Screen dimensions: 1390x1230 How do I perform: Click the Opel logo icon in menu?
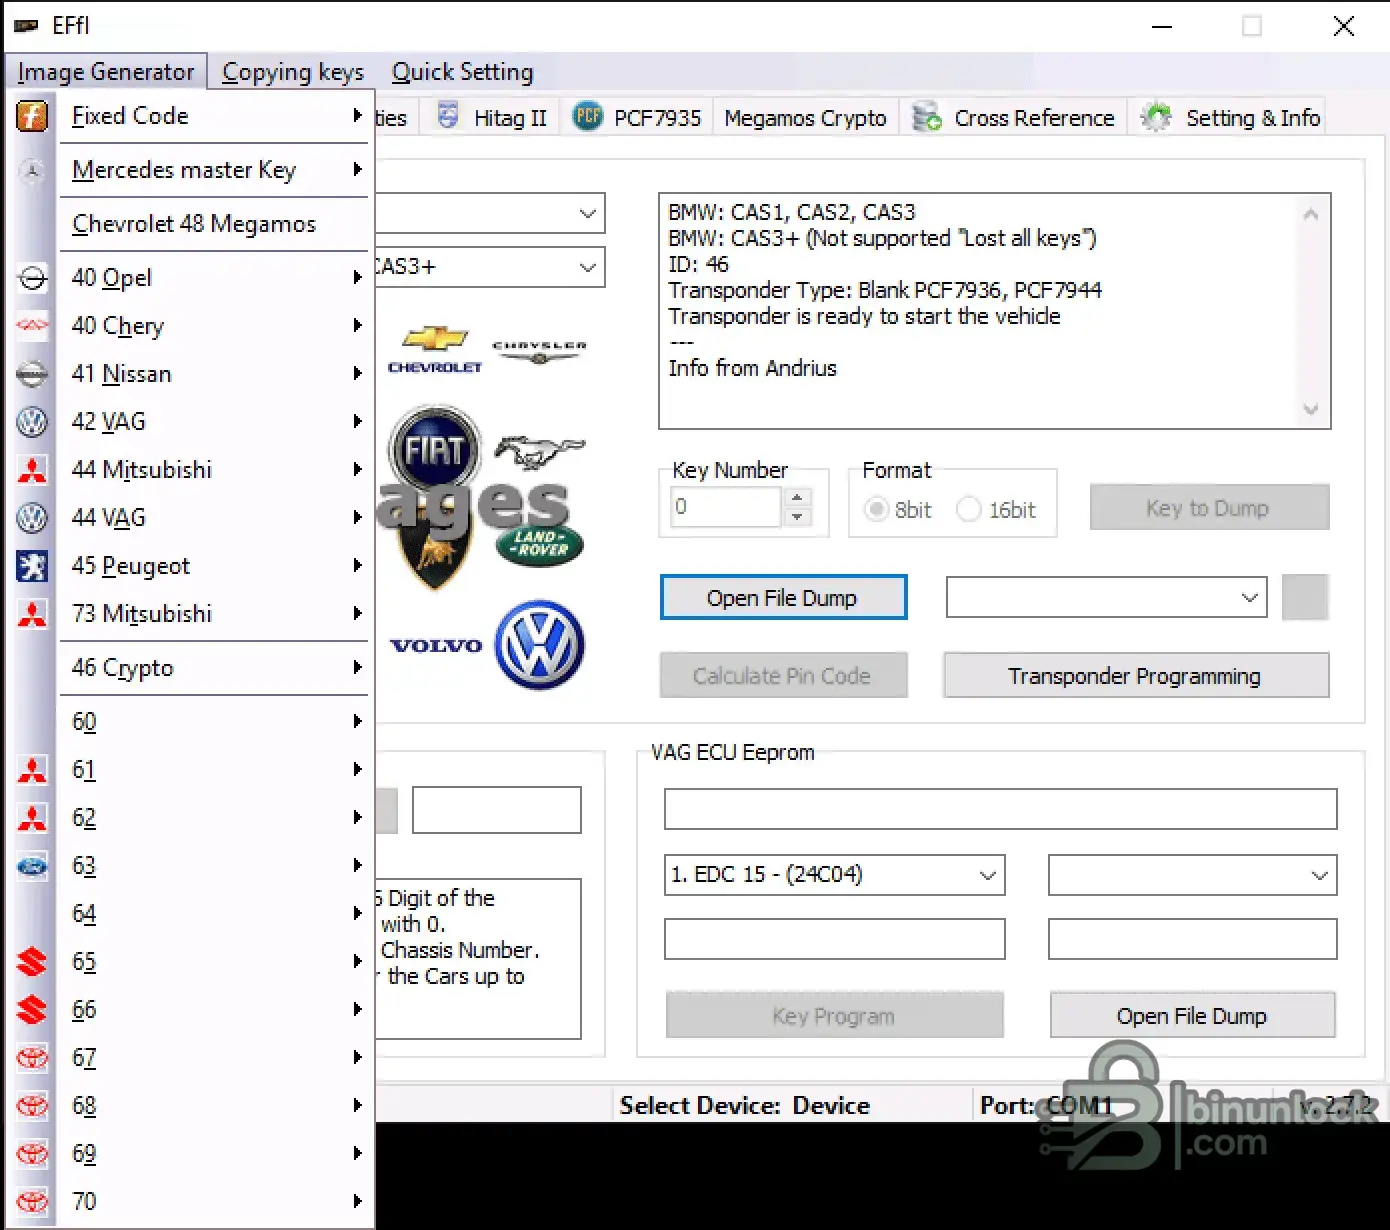32,278
